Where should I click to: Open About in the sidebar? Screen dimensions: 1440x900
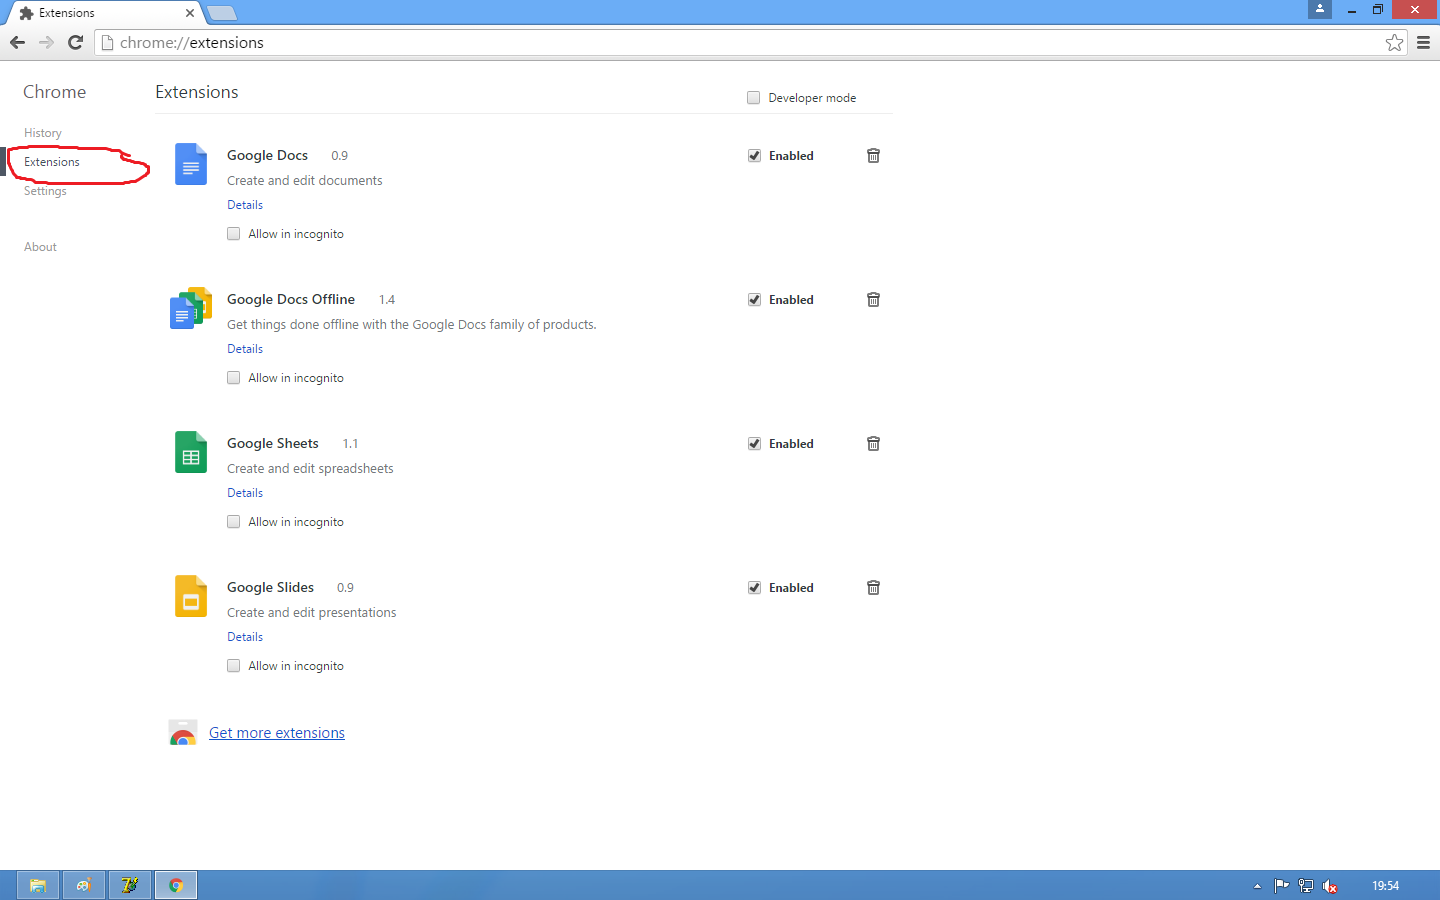(x=40, y=247)
